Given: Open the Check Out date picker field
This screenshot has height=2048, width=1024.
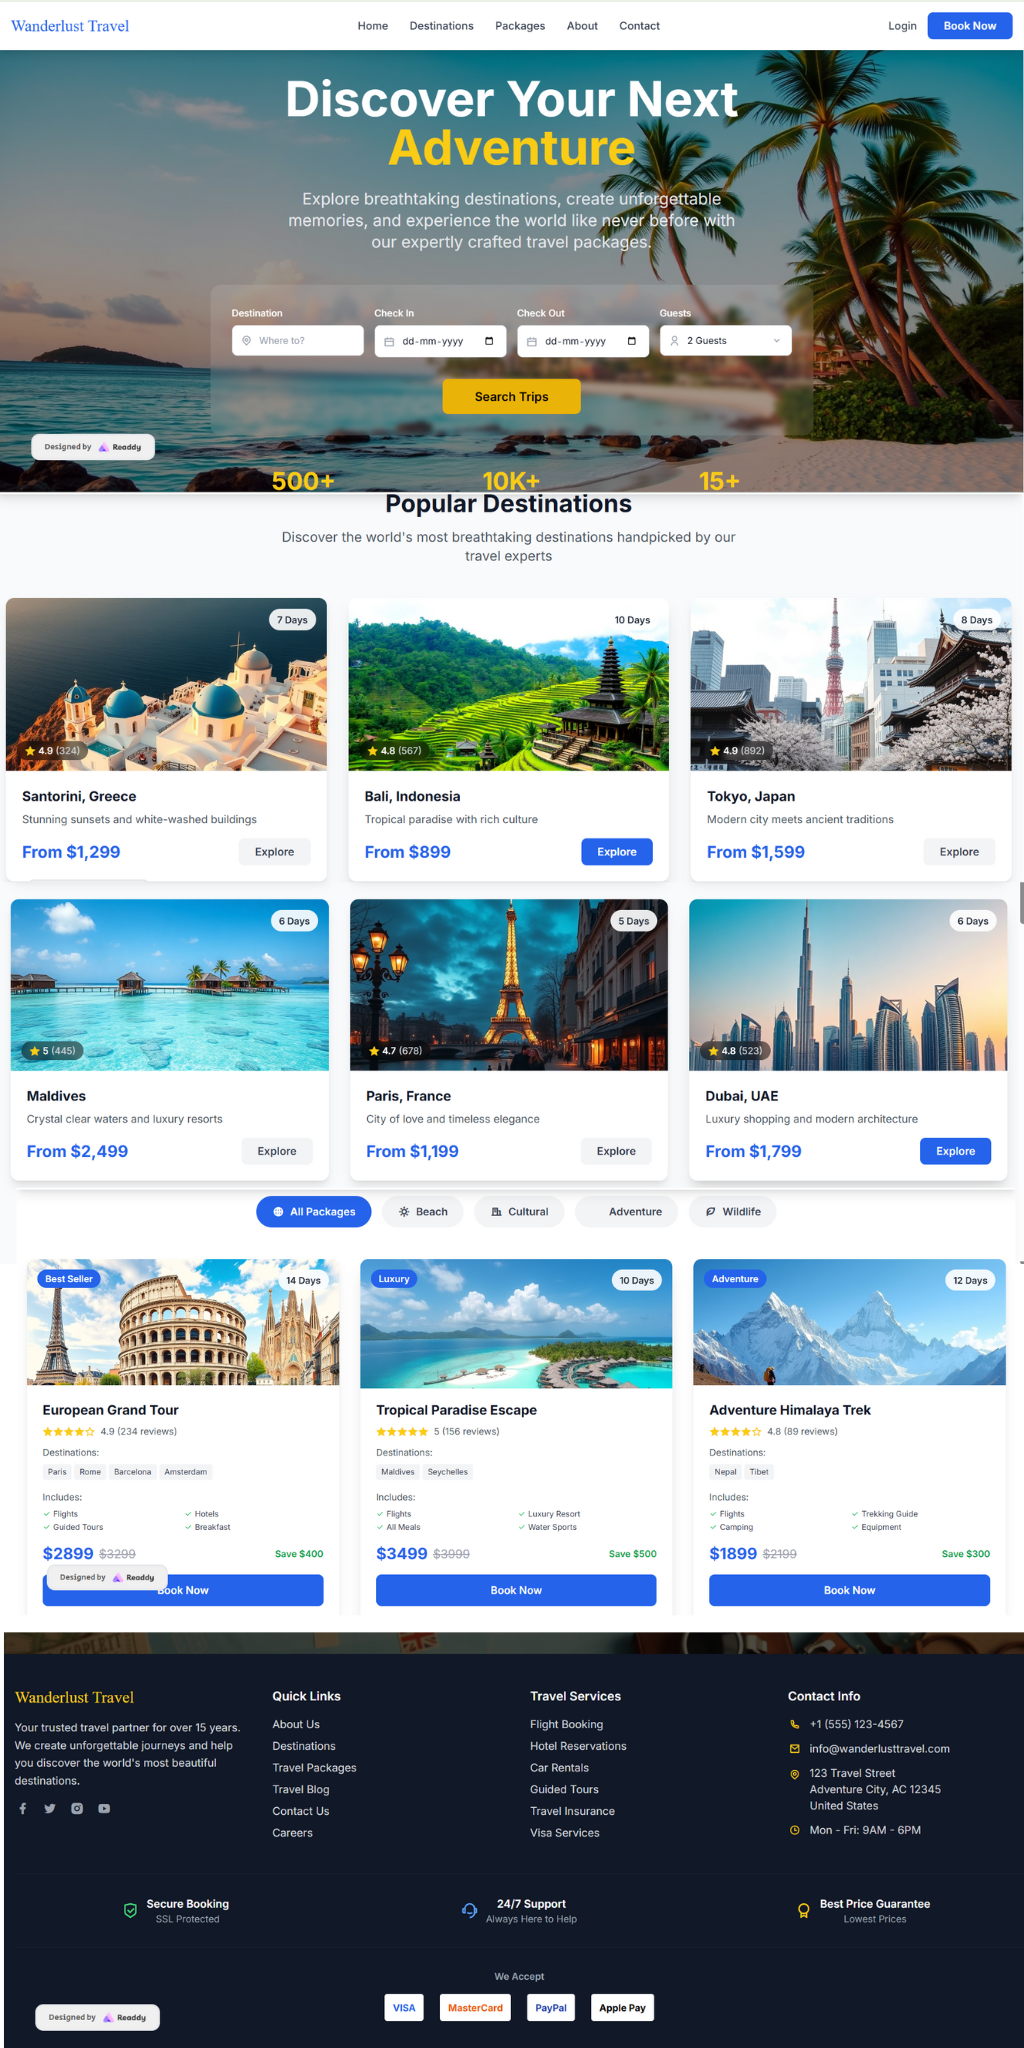Looking at the screenshot, I should 583,341.
